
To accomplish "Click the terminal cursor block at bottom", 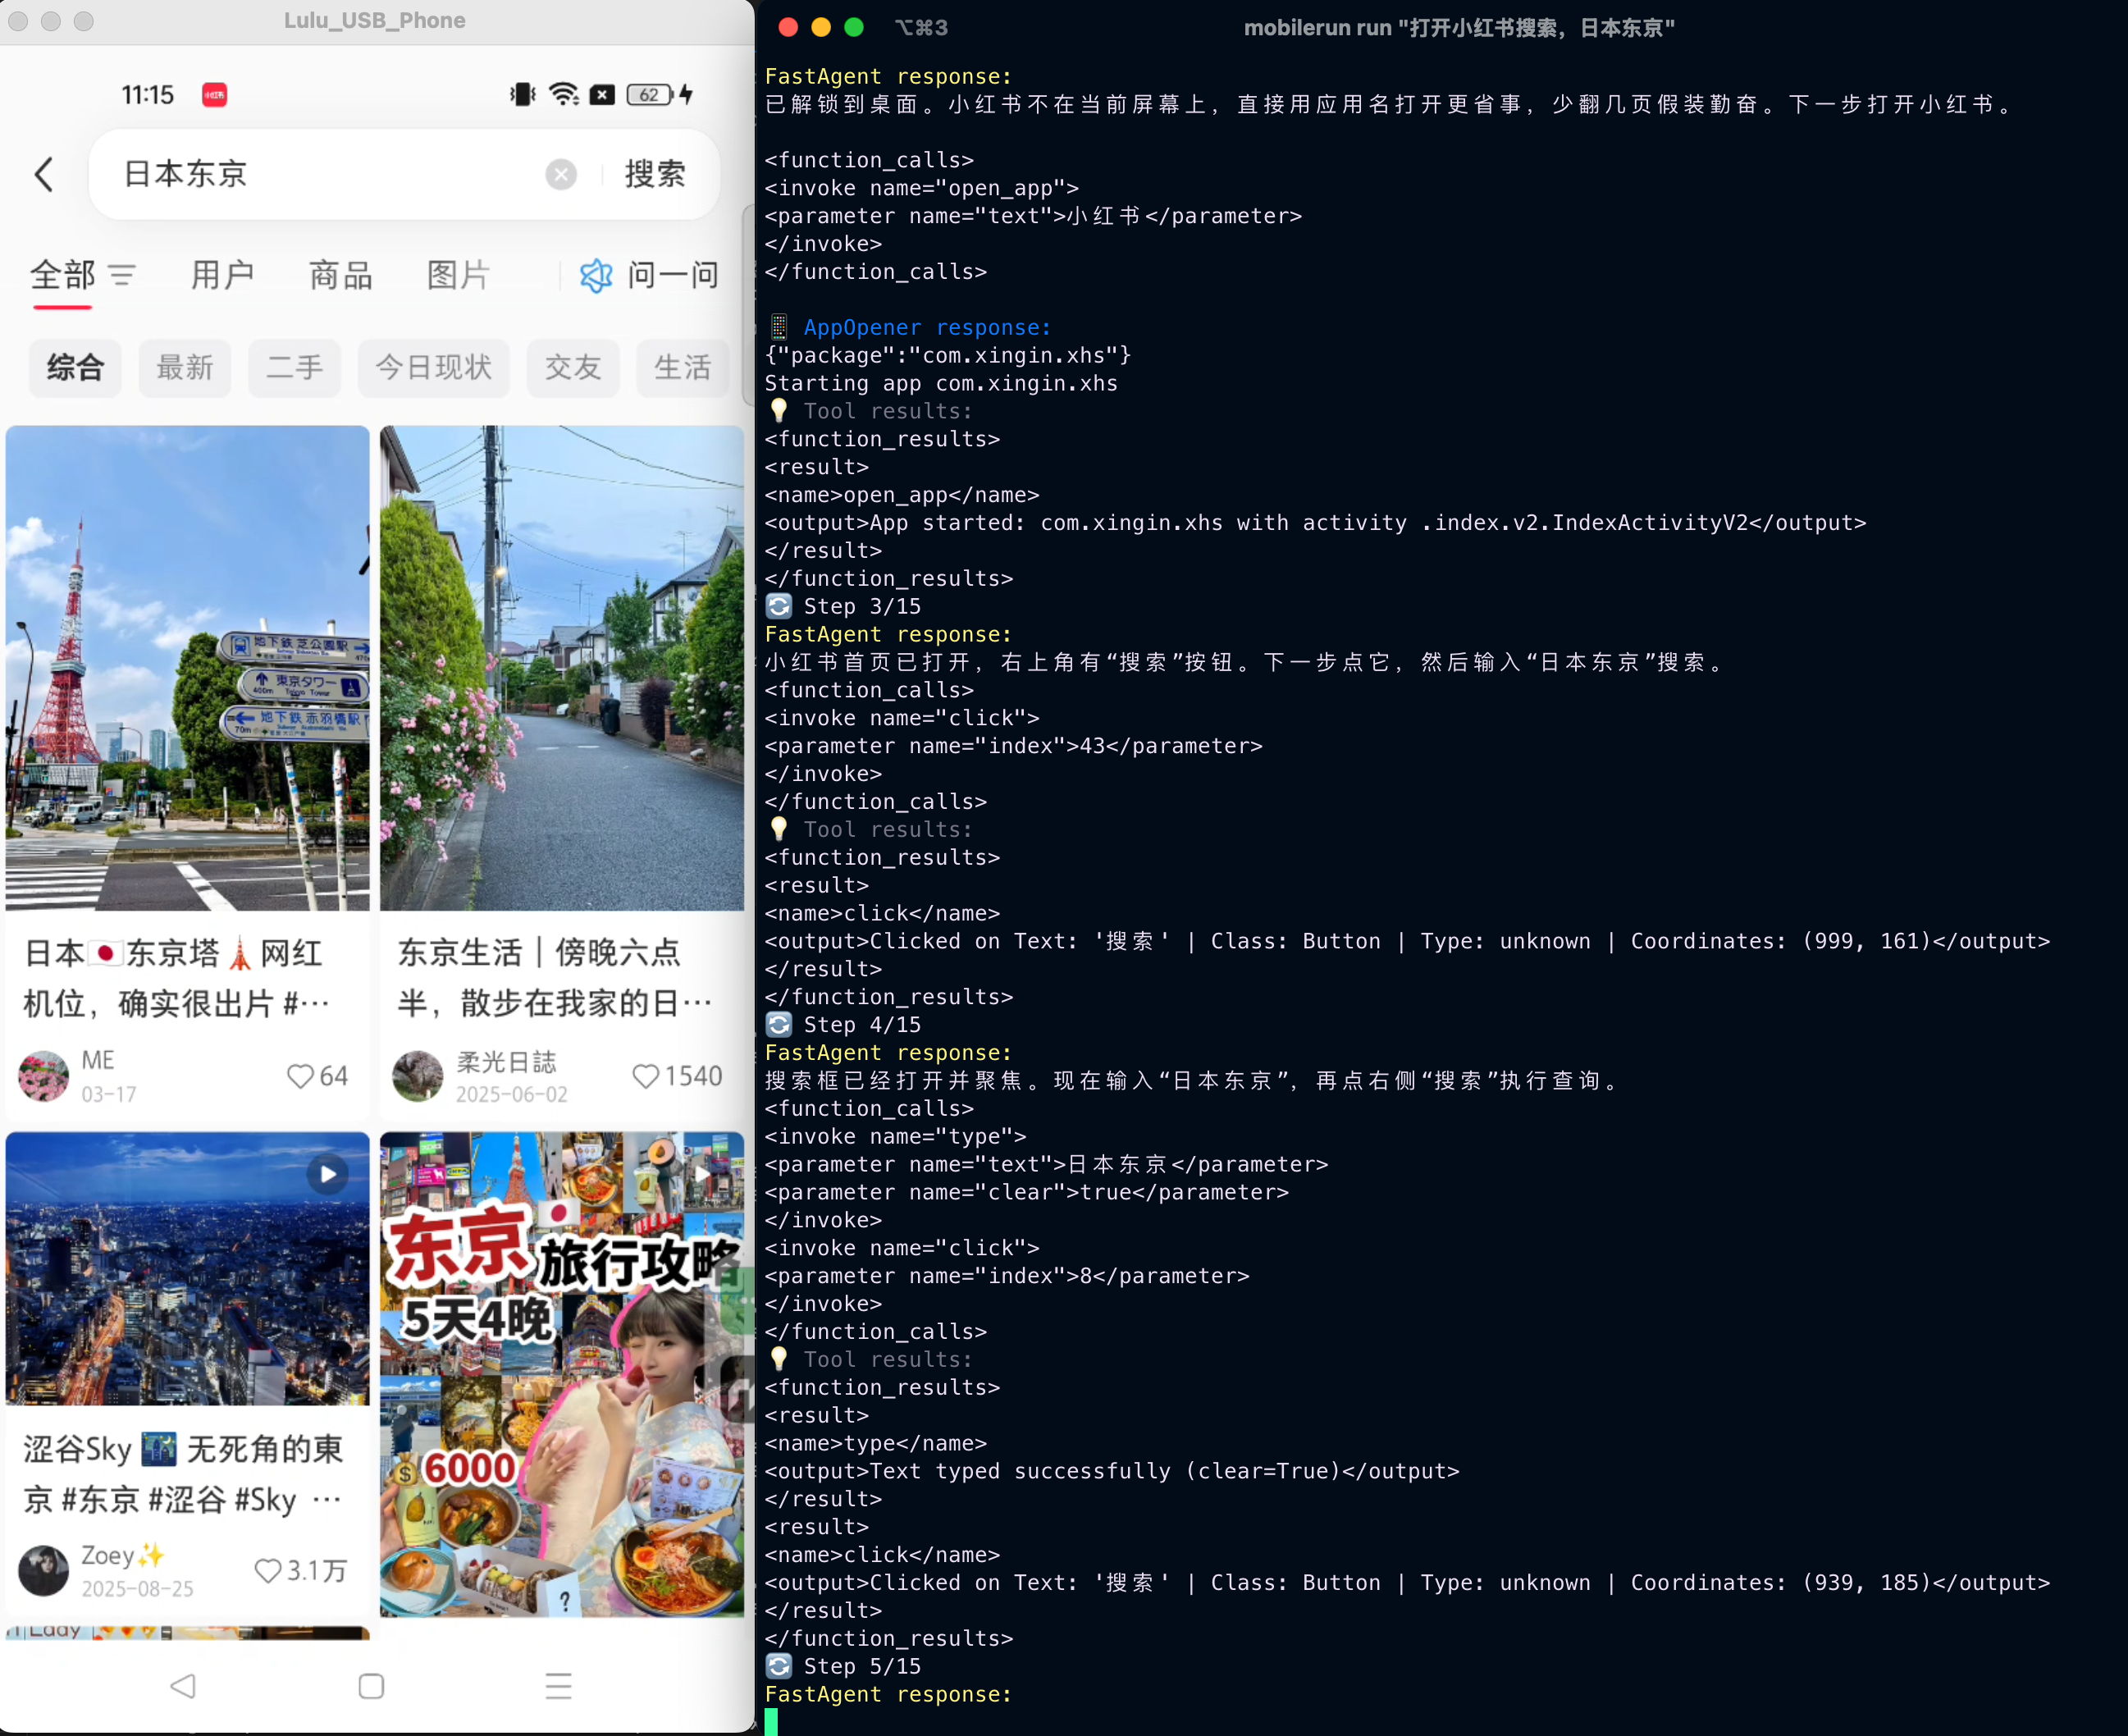I will click(771, 1722).
